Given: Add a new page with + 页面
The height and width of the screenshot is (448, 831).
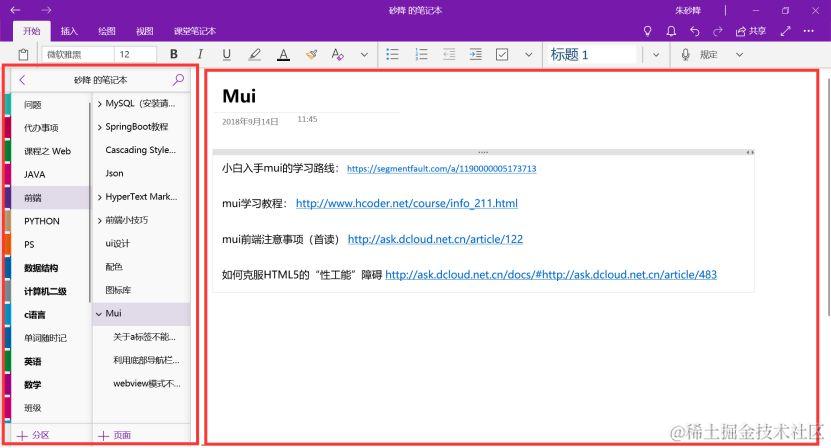Looking at the screenshot, I should click(x=114, y=435).
